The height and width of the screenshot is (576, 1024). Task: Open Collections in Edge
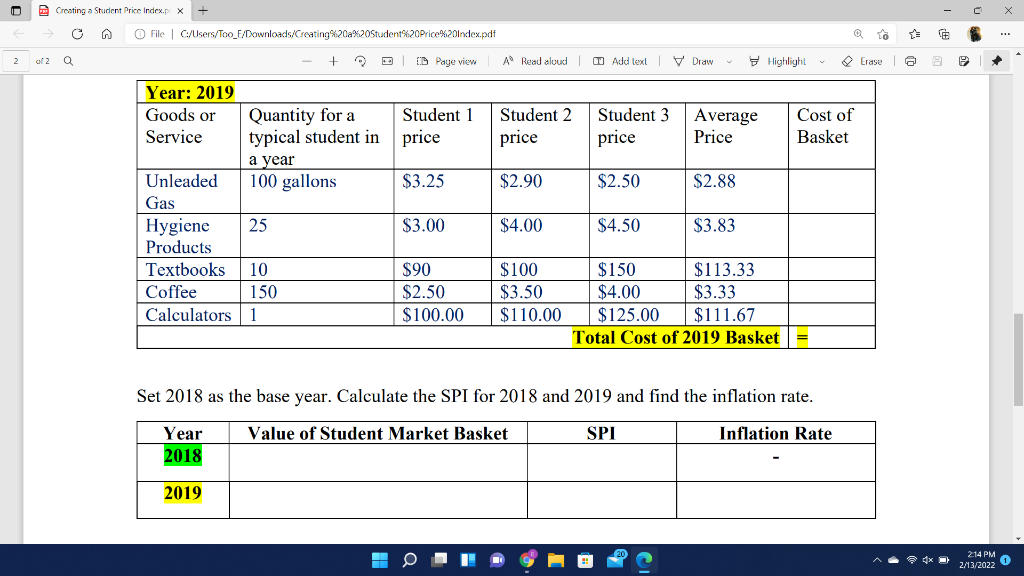click(x=944, y=33)
